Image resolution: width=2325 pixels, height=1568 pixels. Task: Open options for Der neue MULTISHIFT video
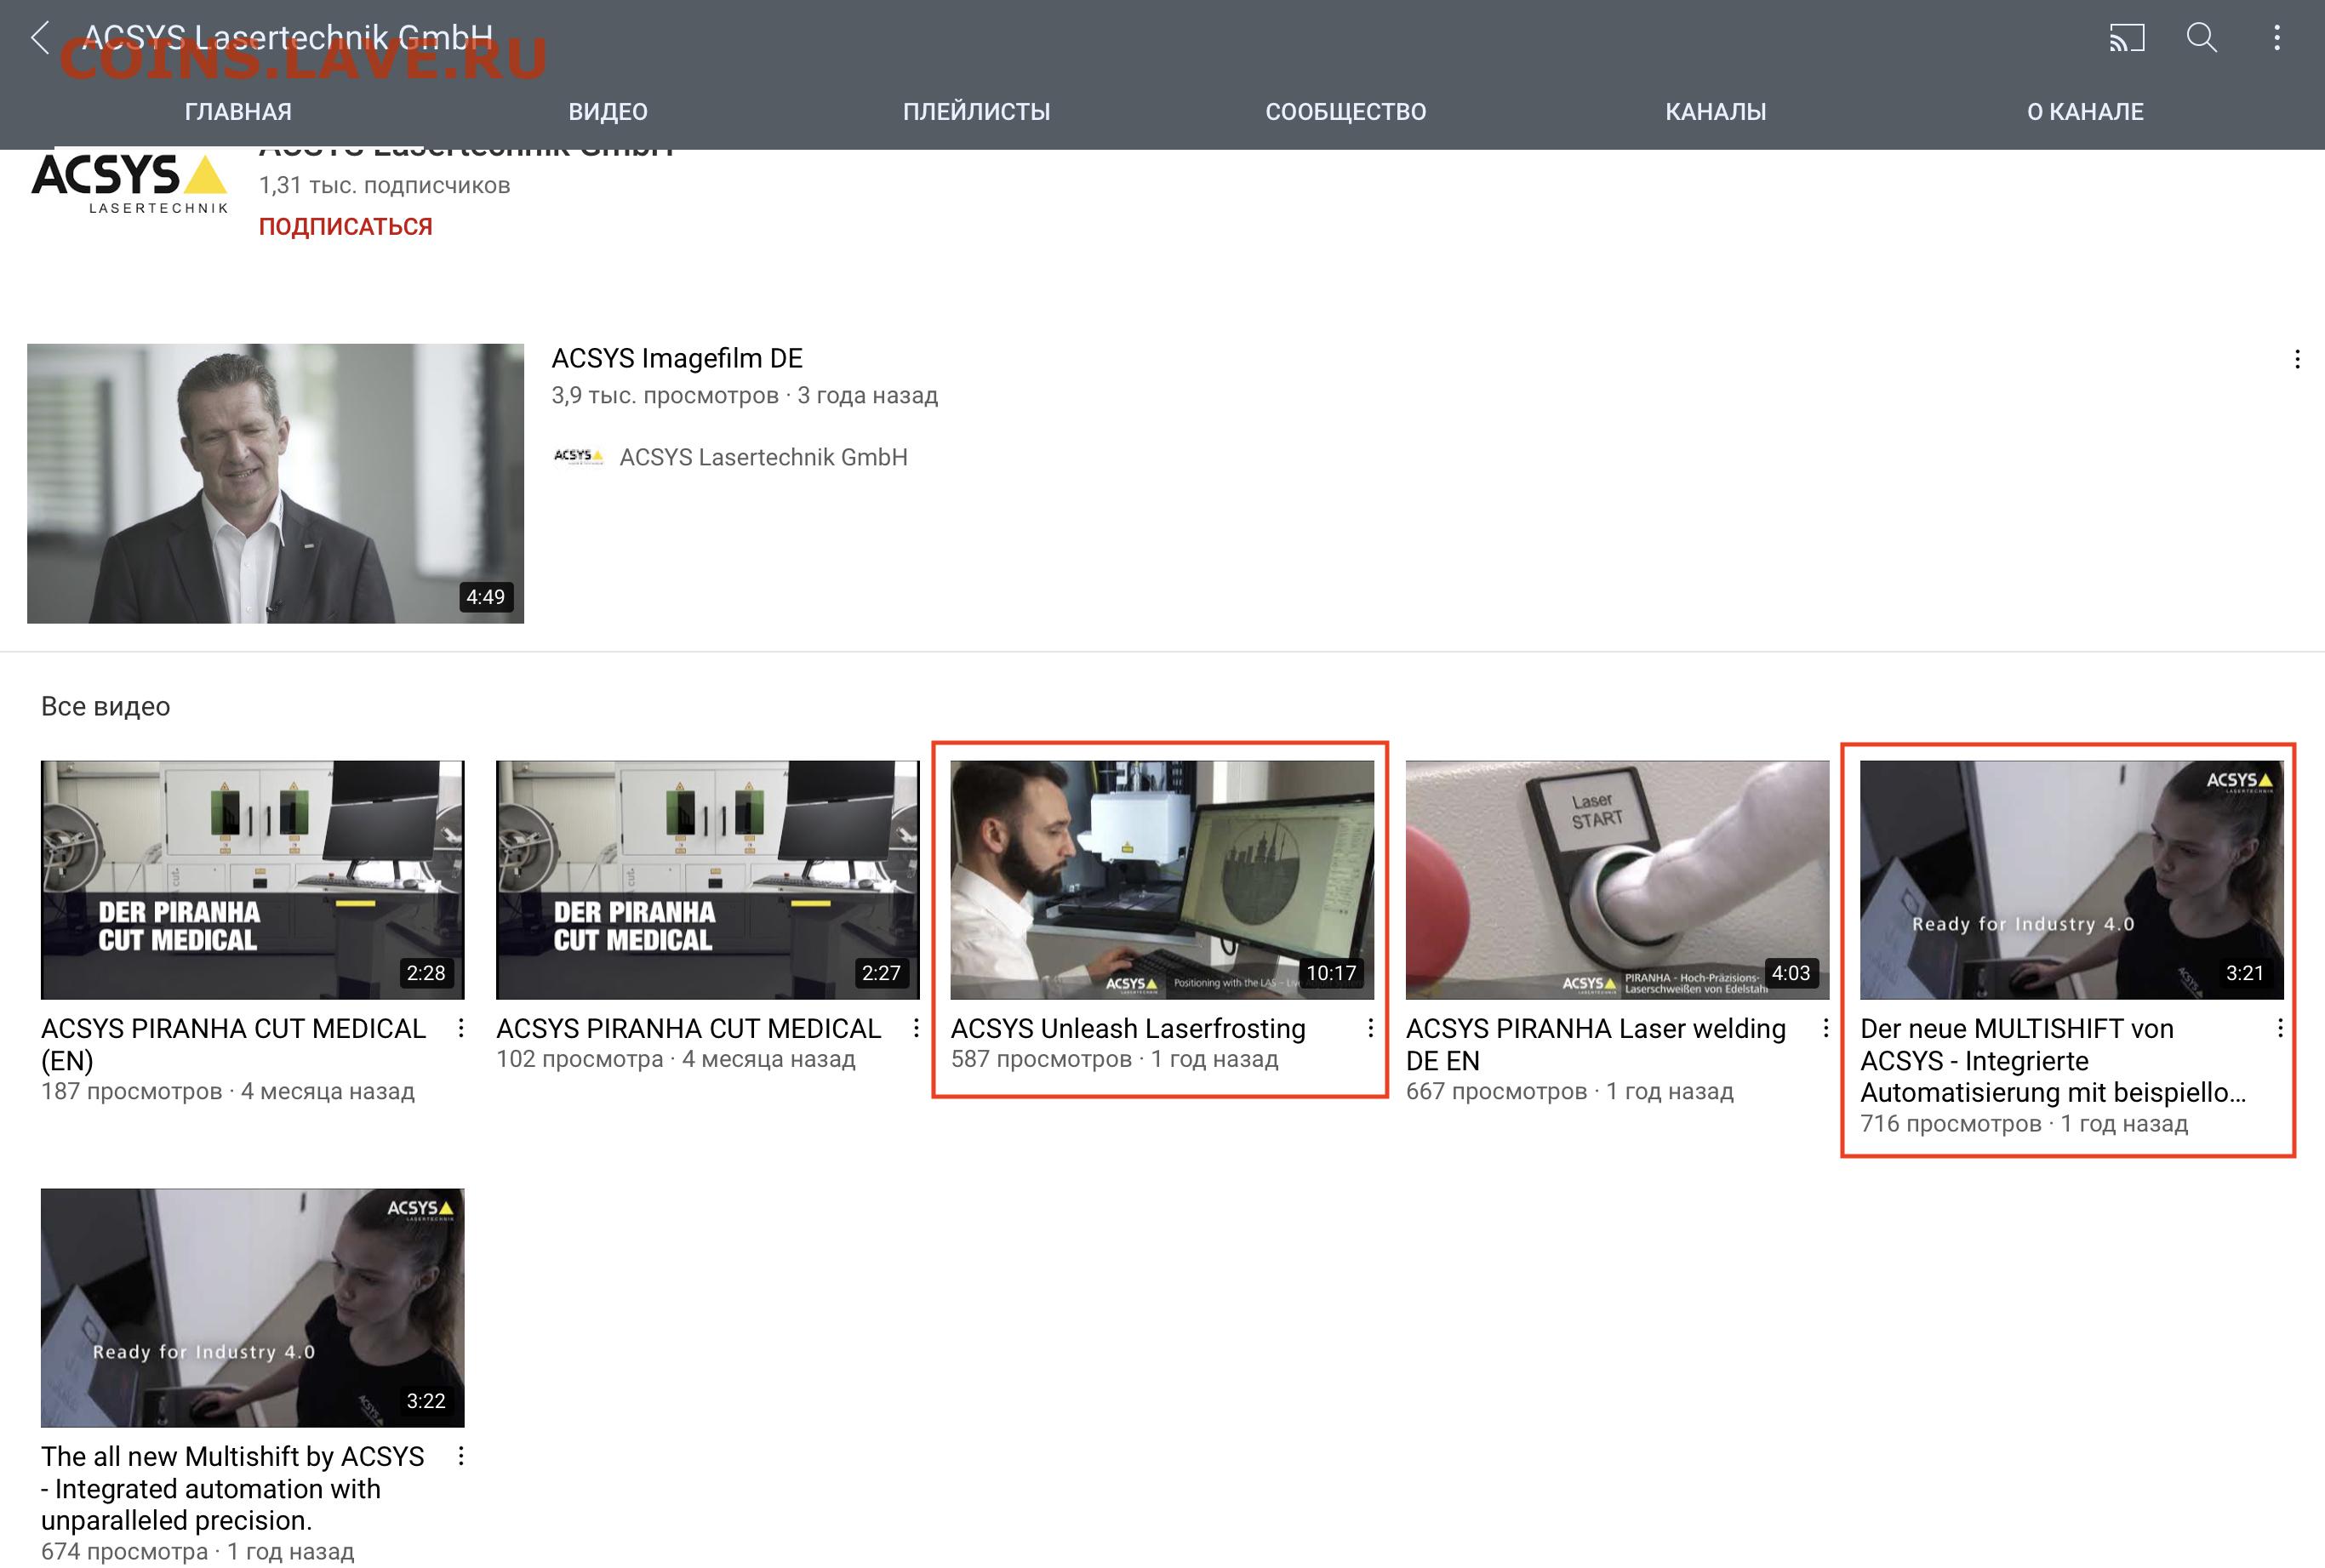click(2280, 1028)
